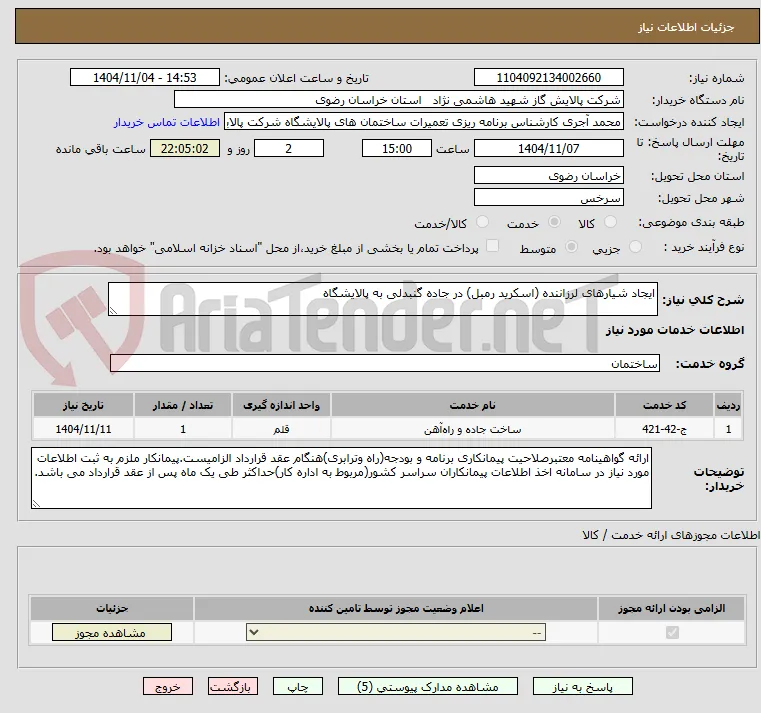Click the اطلاعات مجوزهای ارائه خدمت / کالا heading
Image resolution: width=761 pixels, height=713 pixels.
(x=671, y=535)
